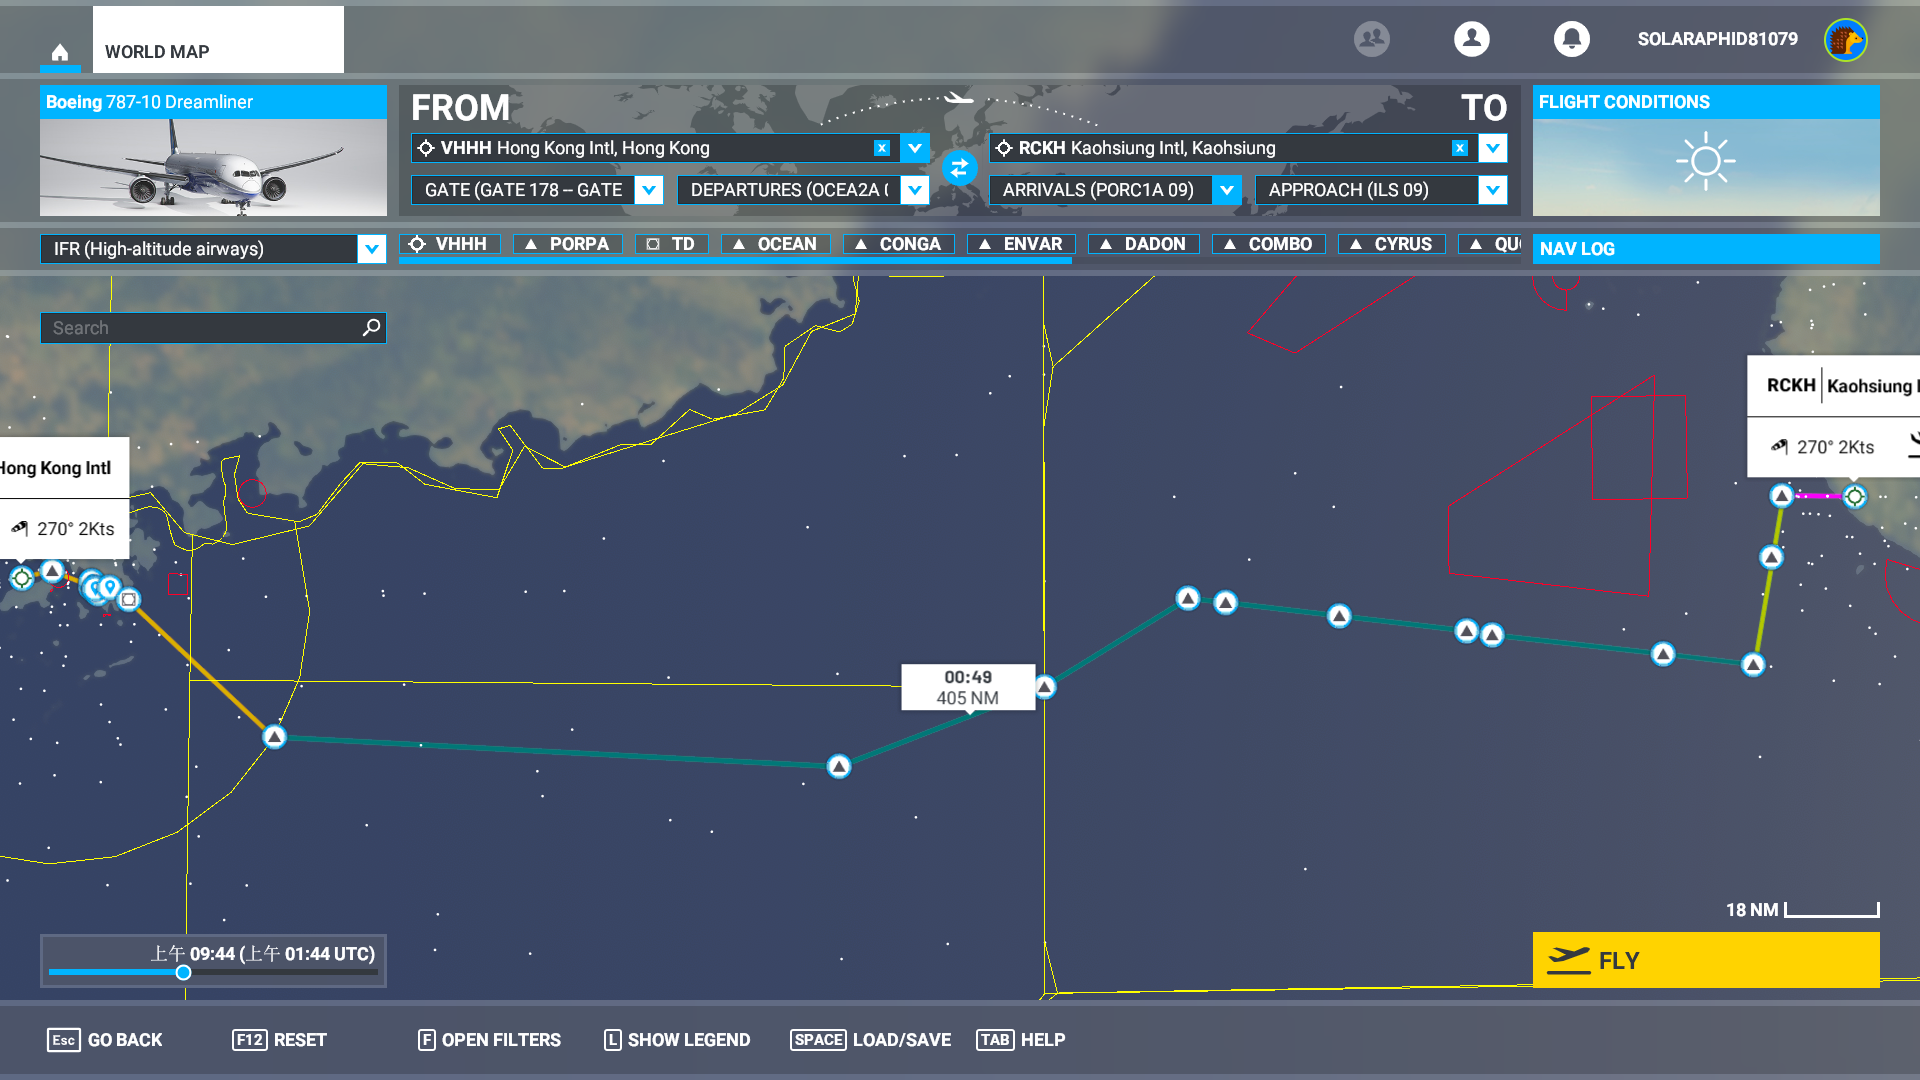Open the multiplayer group icon

pos(1371,39)
